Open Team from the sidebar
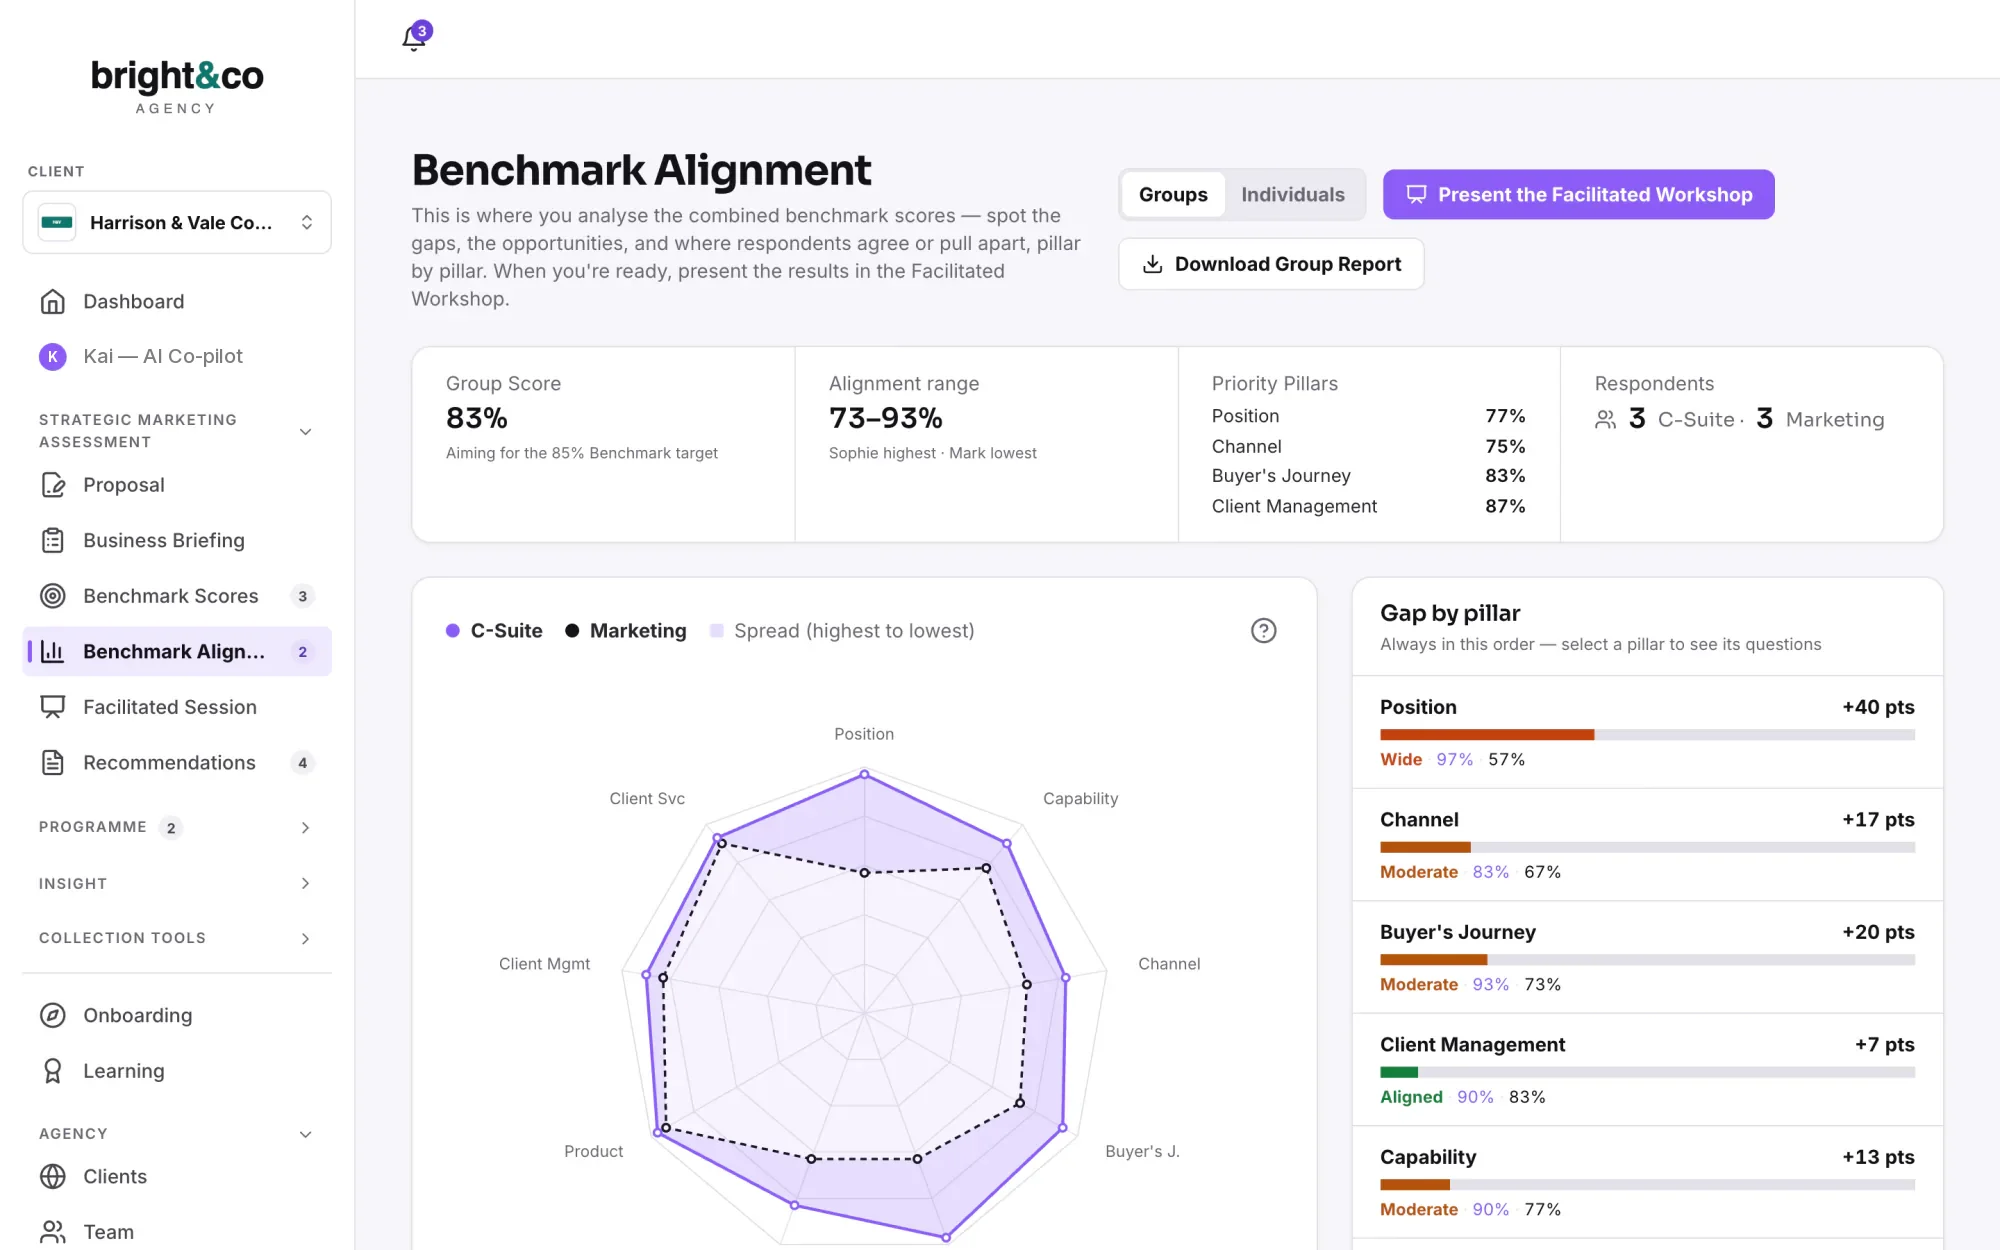Image resolution: width=2000 pixels, height=1250 pixels. (177, 1232)
